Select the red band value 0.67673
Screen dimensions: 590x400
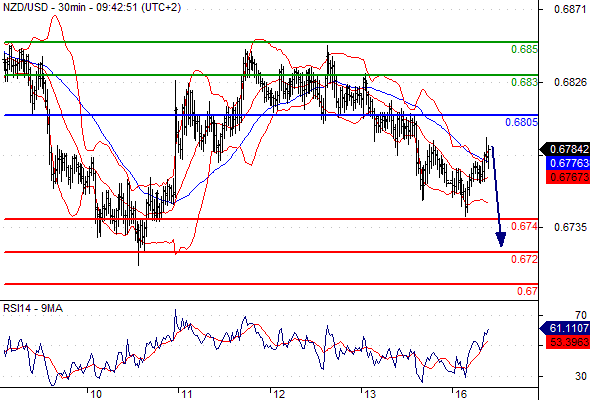point(568,177)
